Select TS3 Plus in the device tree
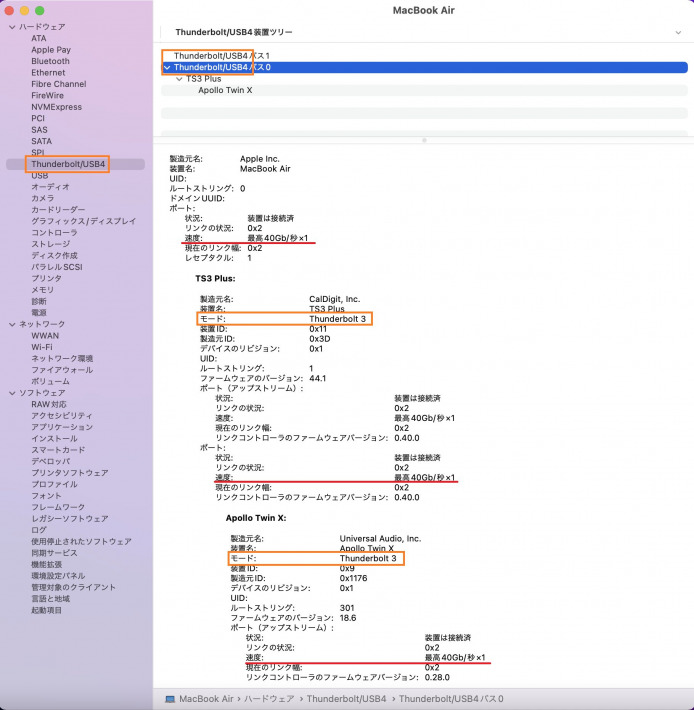 [203, 78]
